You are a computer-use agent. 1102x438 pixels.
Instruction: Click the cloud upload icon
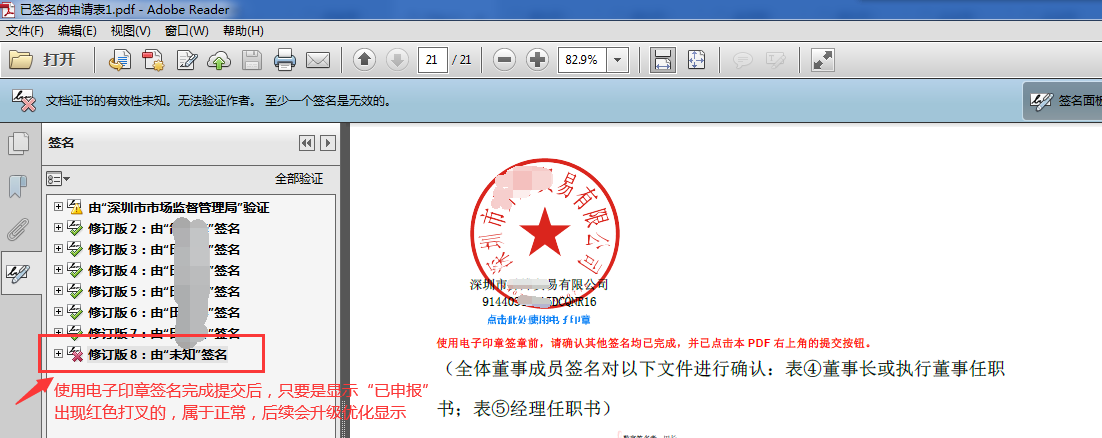219,60
